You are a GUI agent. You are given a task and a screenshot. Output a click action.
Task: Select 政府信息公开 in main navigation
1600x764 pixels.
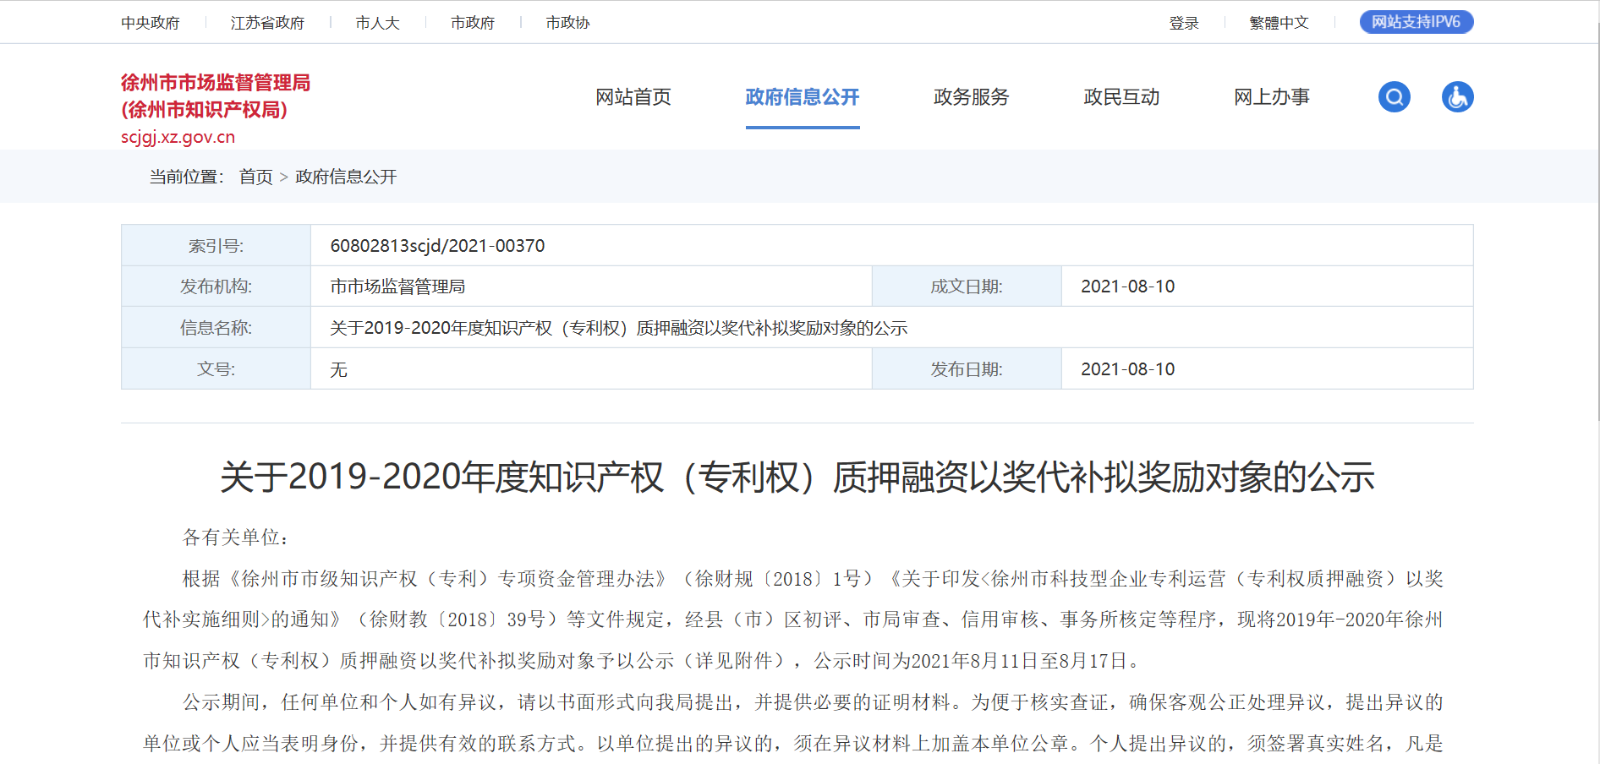pyautogui.click(x=802, y=97)
